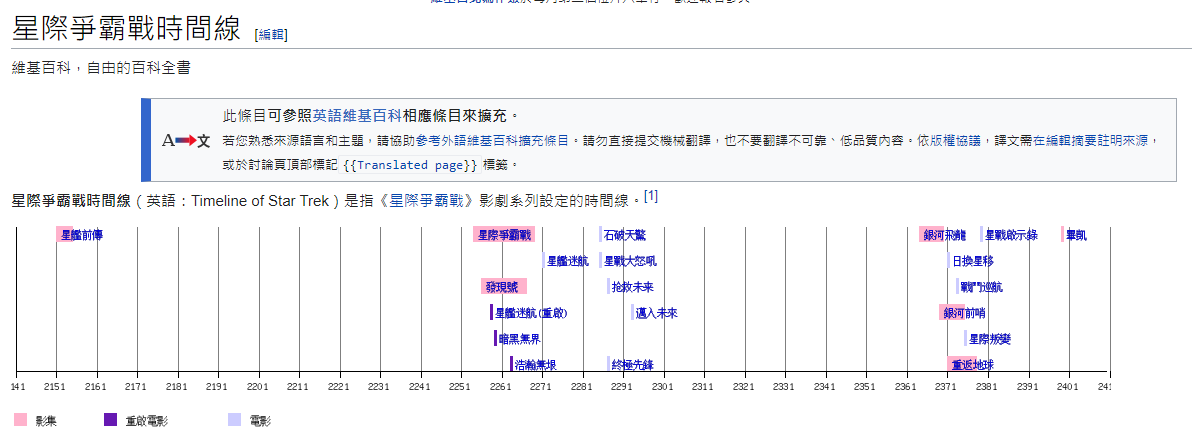Click the 2401 year label on axis
Viewport: 1192px width, 443px height.
pos(1069,387)
